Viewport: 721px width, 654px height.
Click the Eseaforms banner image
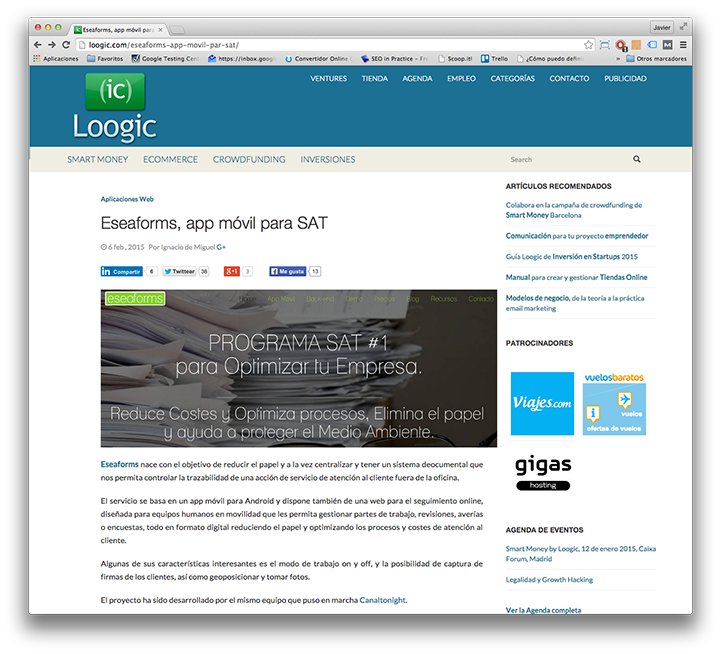point(299,368)
